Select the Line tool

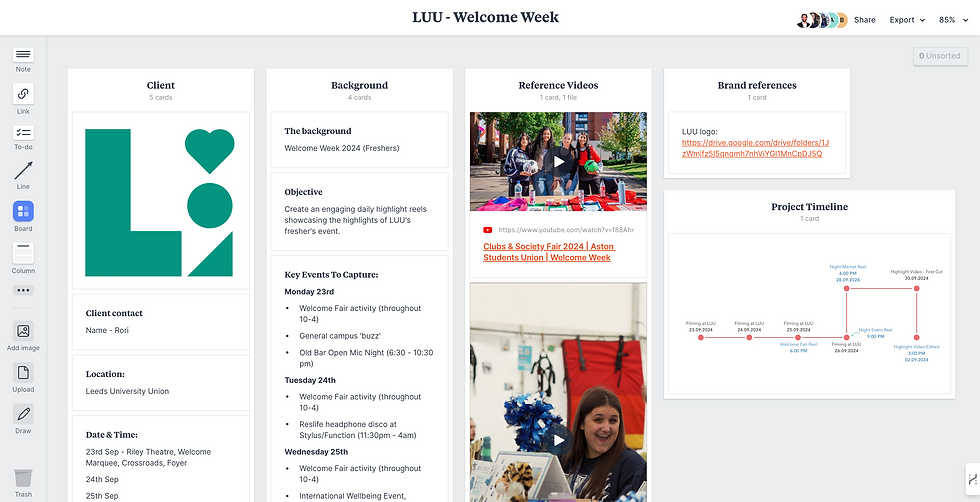pos(23,174)
